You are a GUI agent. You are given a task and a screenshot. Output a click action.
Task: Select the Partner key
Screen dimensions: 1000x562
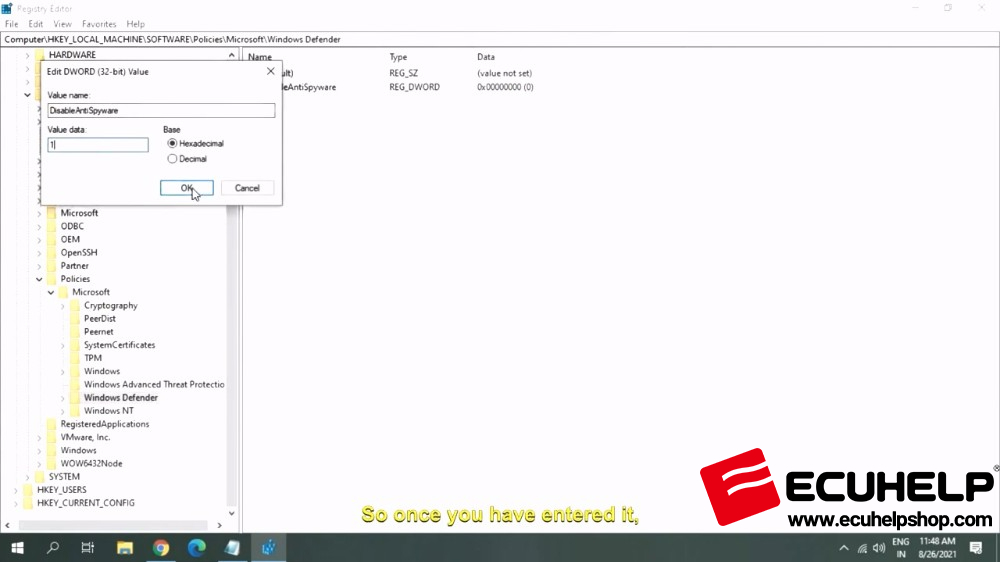tap(75, 266)
